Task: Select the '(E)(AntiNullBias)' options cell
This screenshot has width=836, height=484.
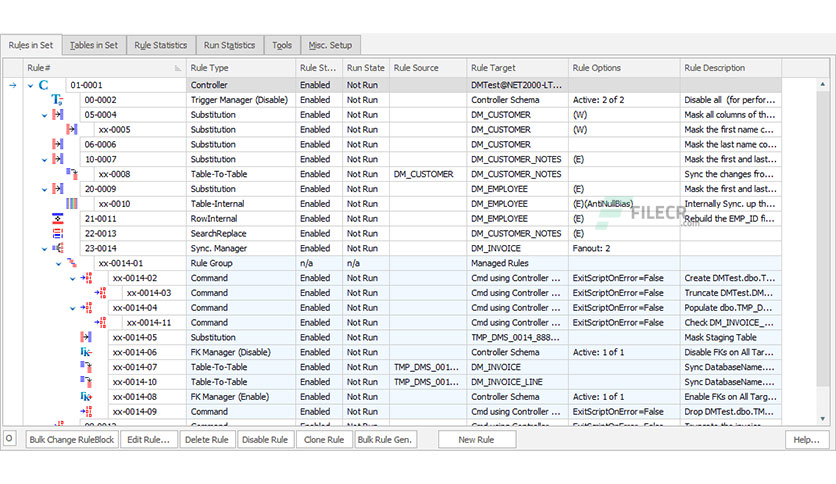Action: coord(624,204)
